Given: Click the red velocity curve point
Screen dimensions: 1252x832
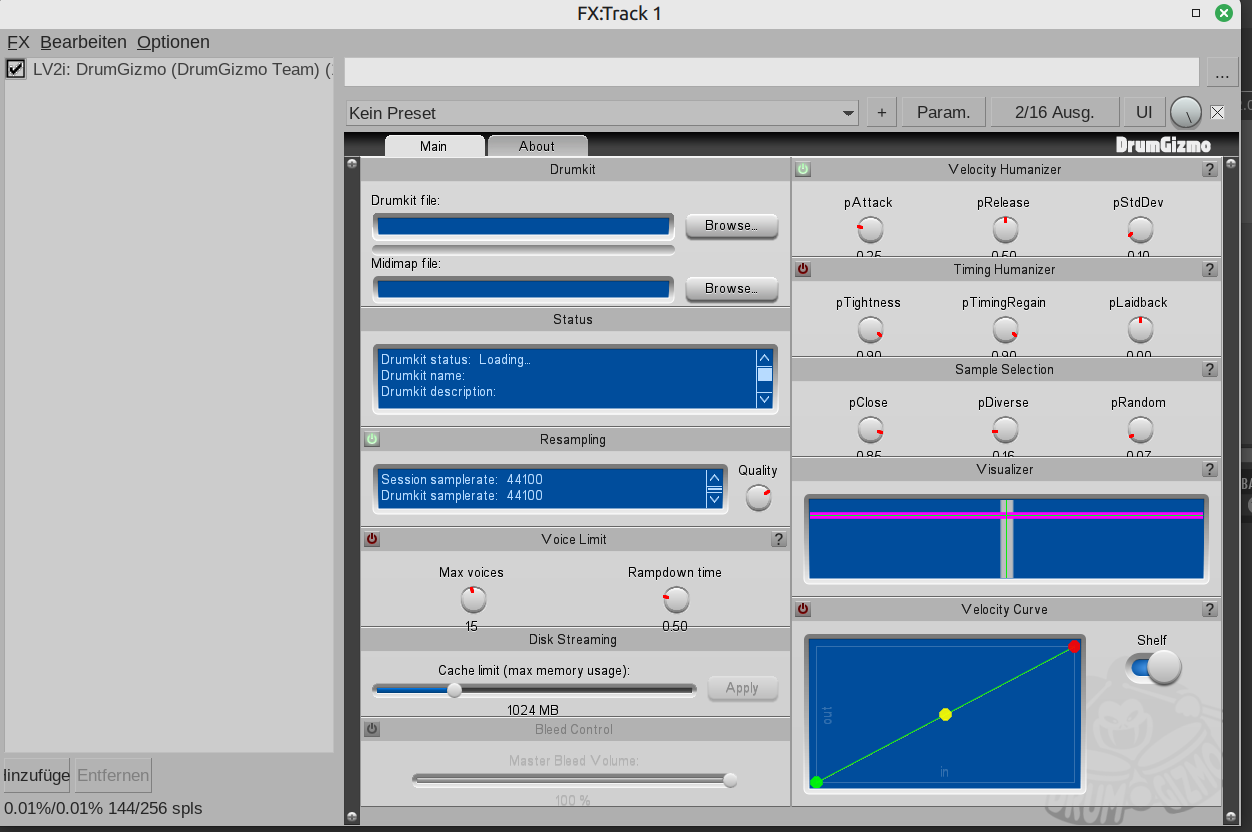Looking at the screenshot, I should (1074, 646).
